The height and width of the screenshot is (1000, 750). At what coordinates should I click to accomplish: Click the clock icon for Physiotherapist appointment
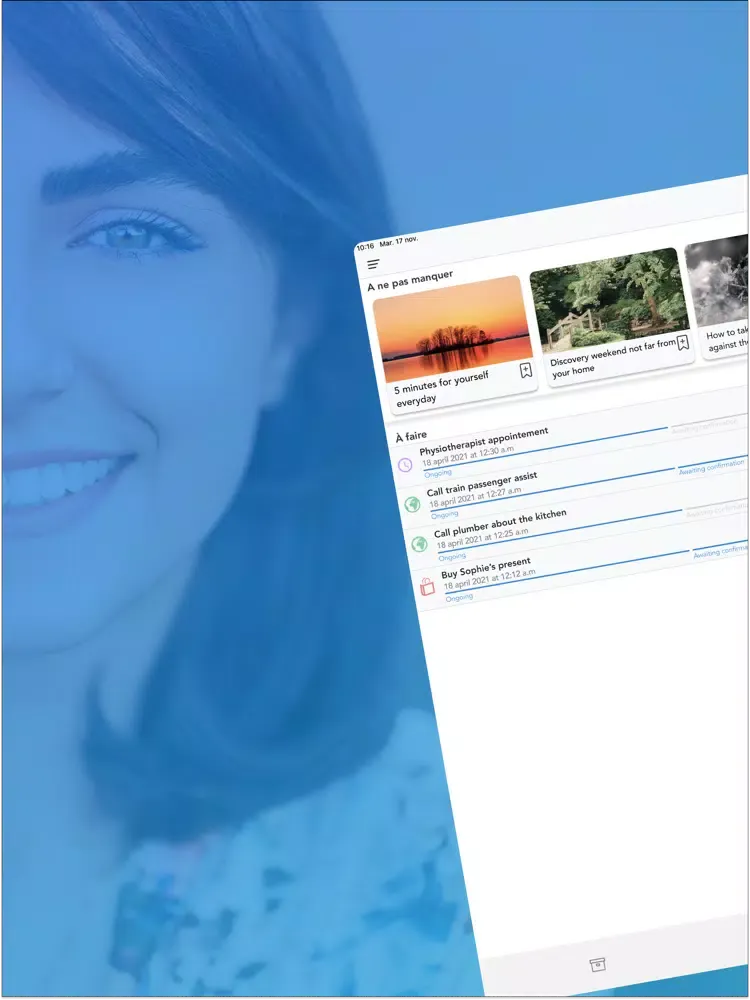[405, 465]
